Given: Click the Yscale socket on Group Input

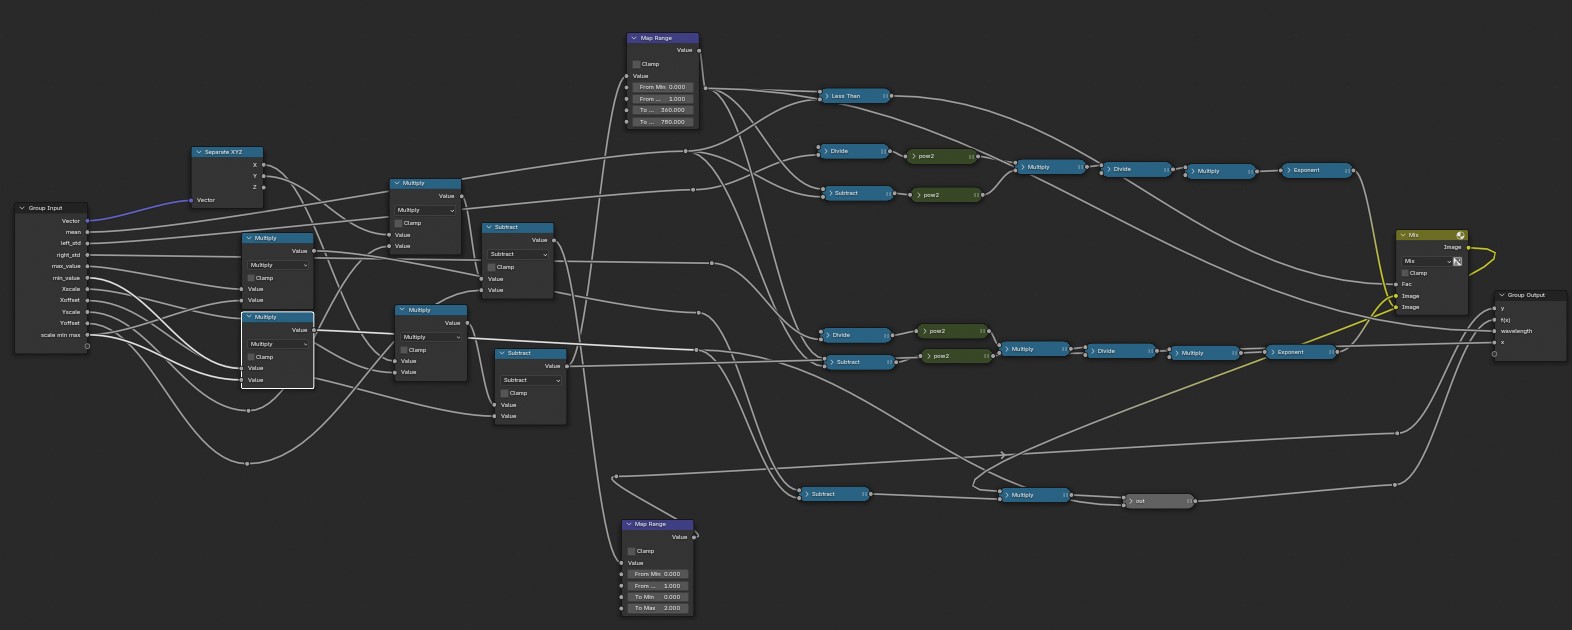Looking at the screenshot, I should point(88,312).
